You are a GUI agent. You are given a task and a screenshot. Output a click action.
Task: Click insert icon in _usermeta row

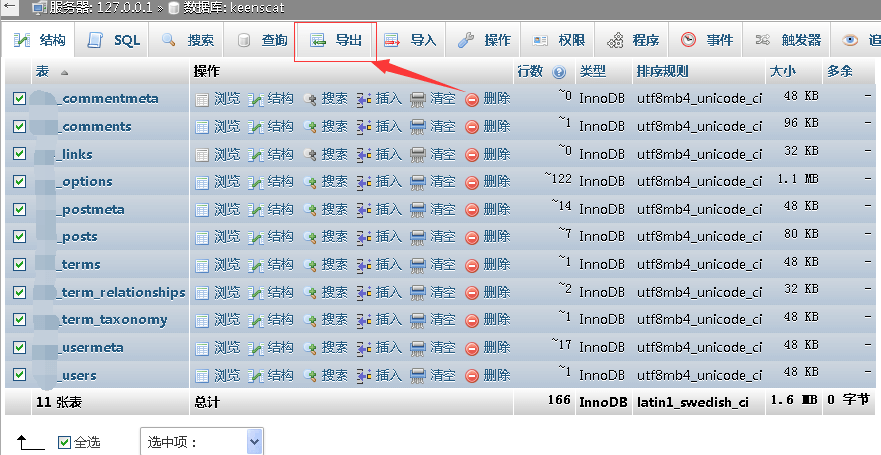click(x=364, y=348)
